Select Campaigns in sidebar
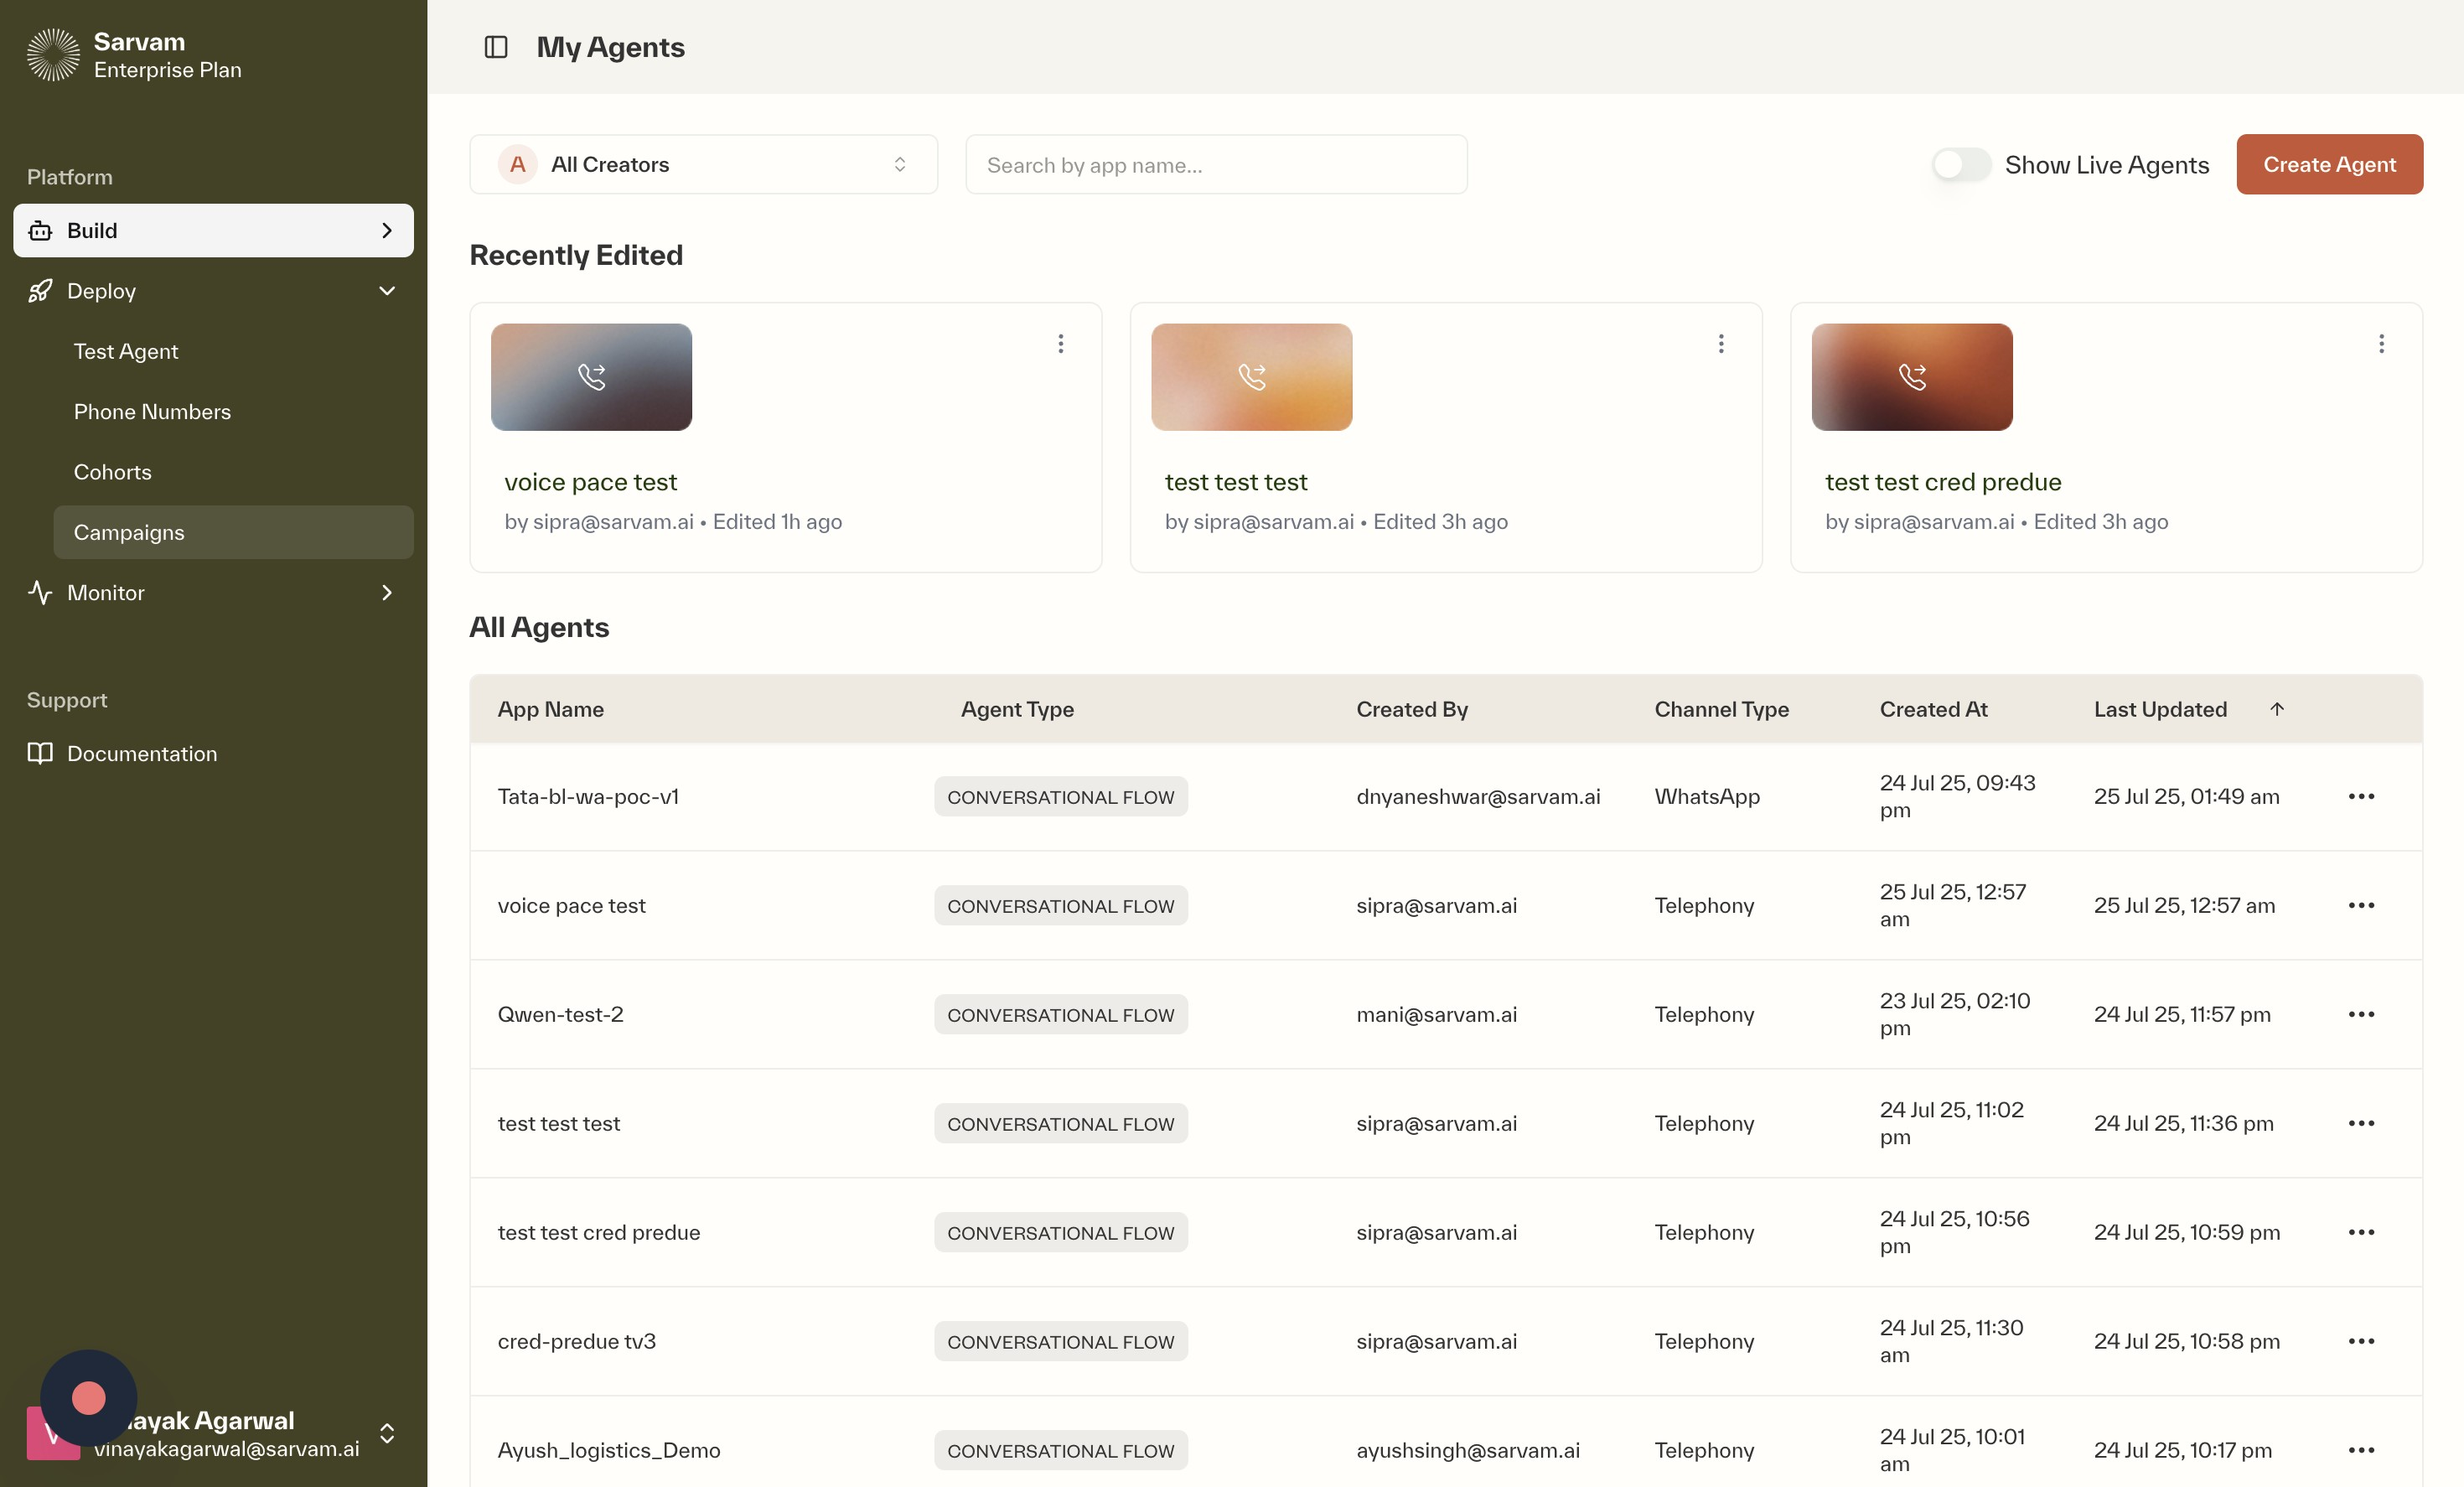2464x1487 pixels. [233, 532]
